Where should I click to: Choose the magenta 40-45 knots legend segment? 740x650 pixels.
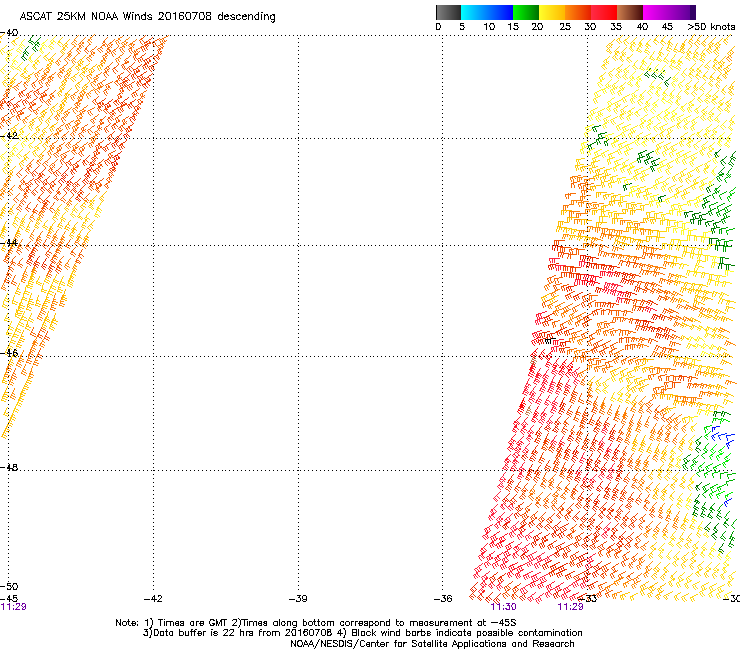click(656, 12)
